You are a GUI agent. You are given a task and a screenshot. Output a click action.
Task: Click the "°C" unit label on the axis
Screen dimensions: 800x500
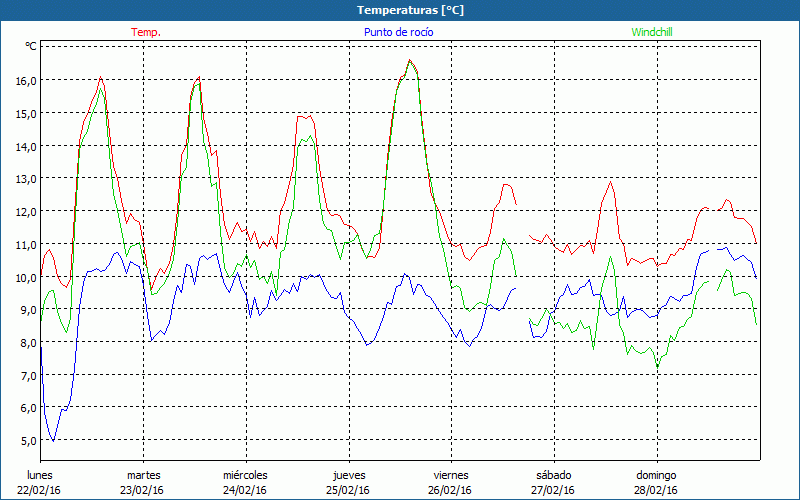(x=31, y=47)
